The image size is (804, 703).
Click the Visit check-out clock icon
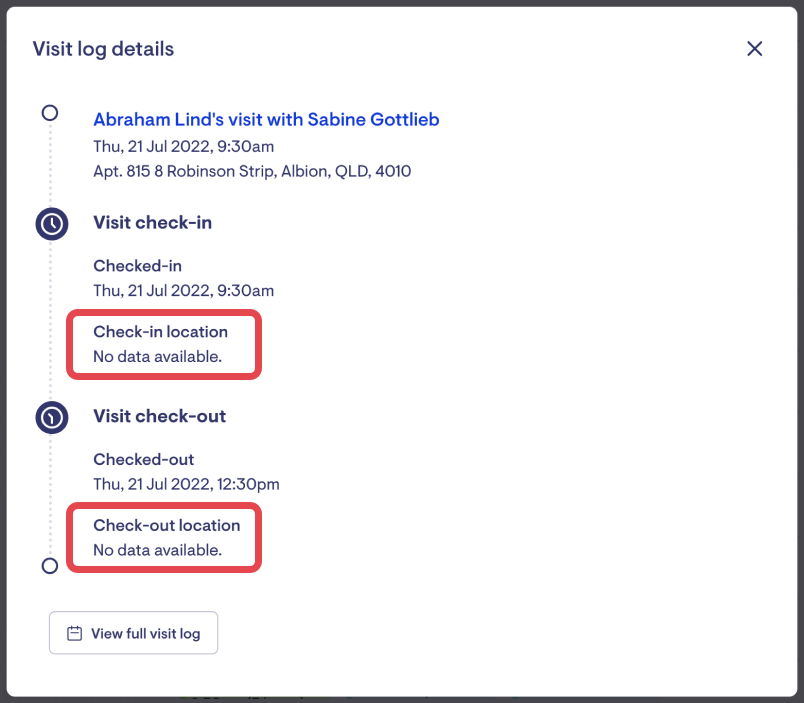[x=52, y=416]
